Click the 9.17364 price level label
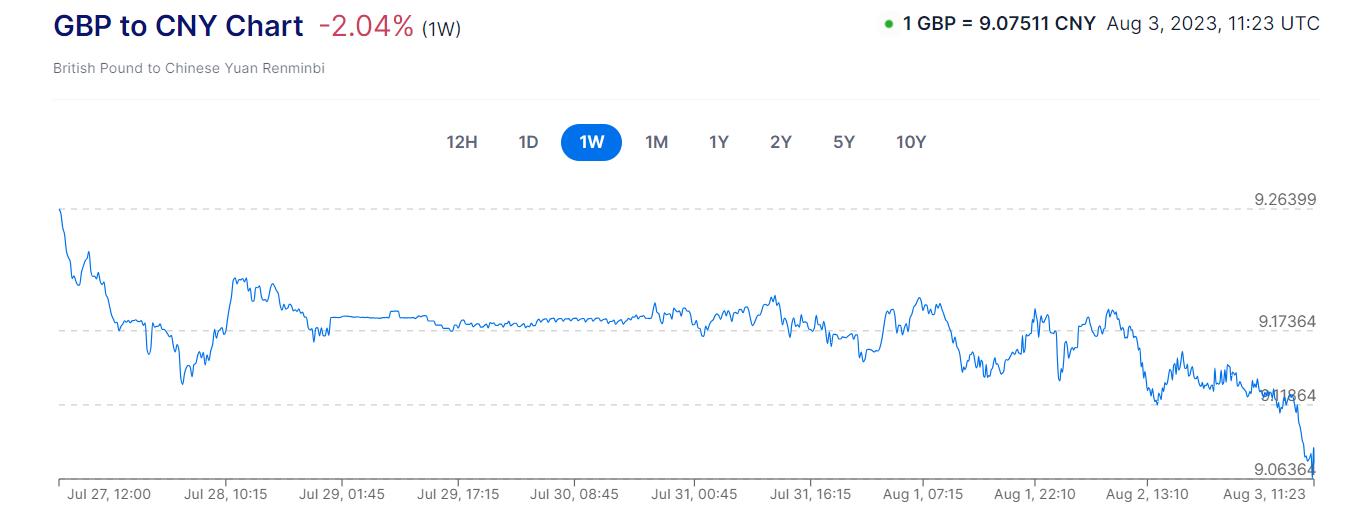The image size is (1358, 521). pyautogui.click(x=1287, y=322)
